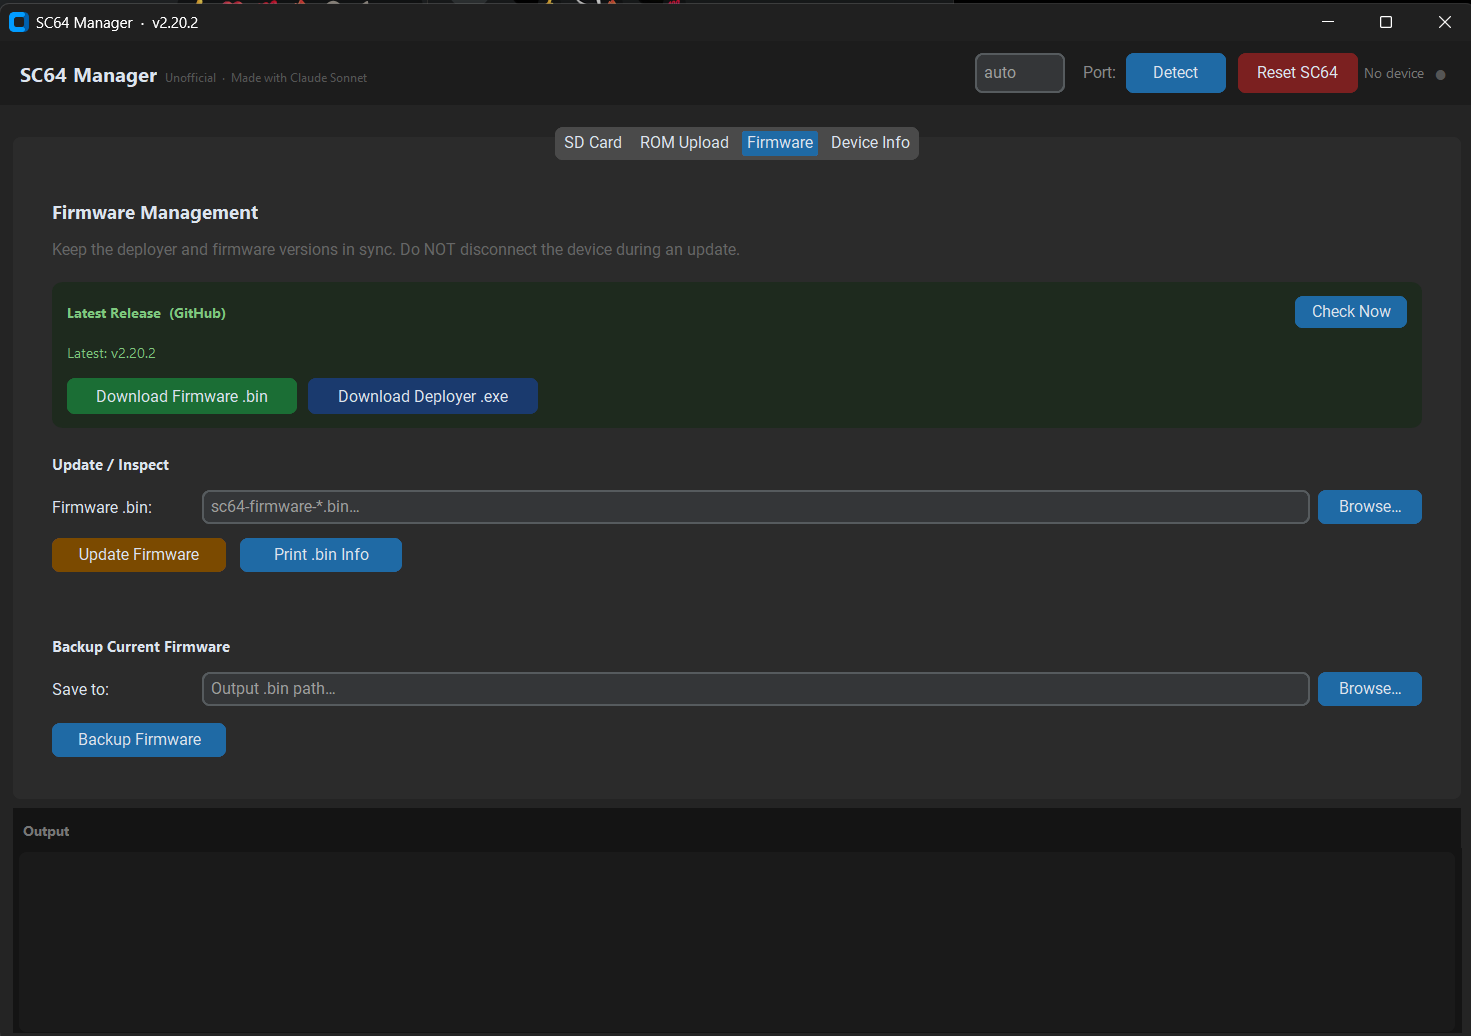Click the device status indicator dot
1471x1036 pixels.
(x=1440, y=75)
